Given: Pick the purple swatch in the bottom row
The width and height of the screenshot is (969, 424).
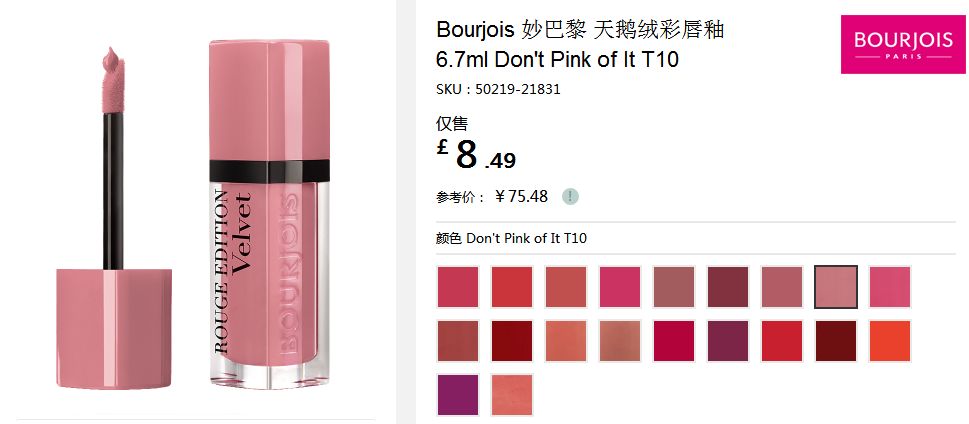Looking at the screenshot, I should [x=458, y=394].
